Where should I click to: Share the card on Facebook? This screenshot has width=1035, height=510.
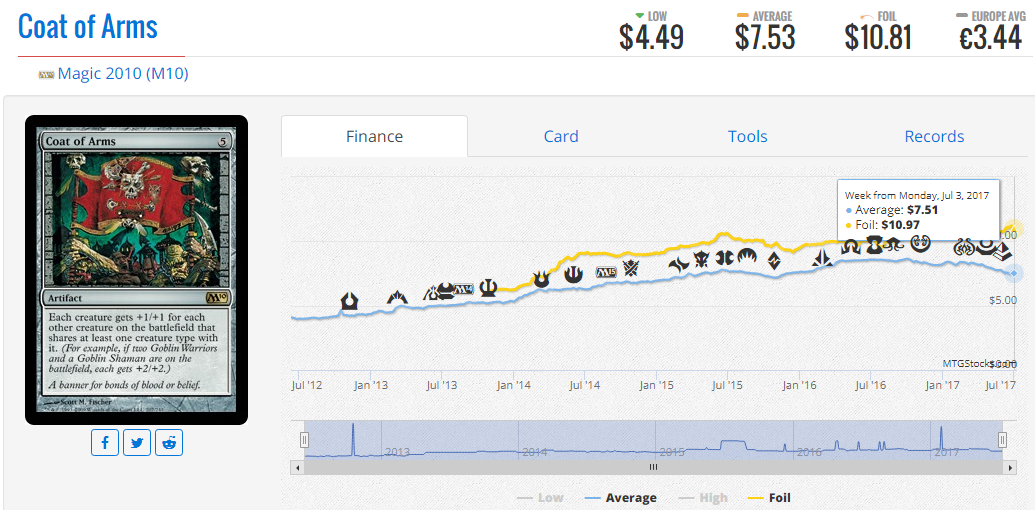(105, 442)
